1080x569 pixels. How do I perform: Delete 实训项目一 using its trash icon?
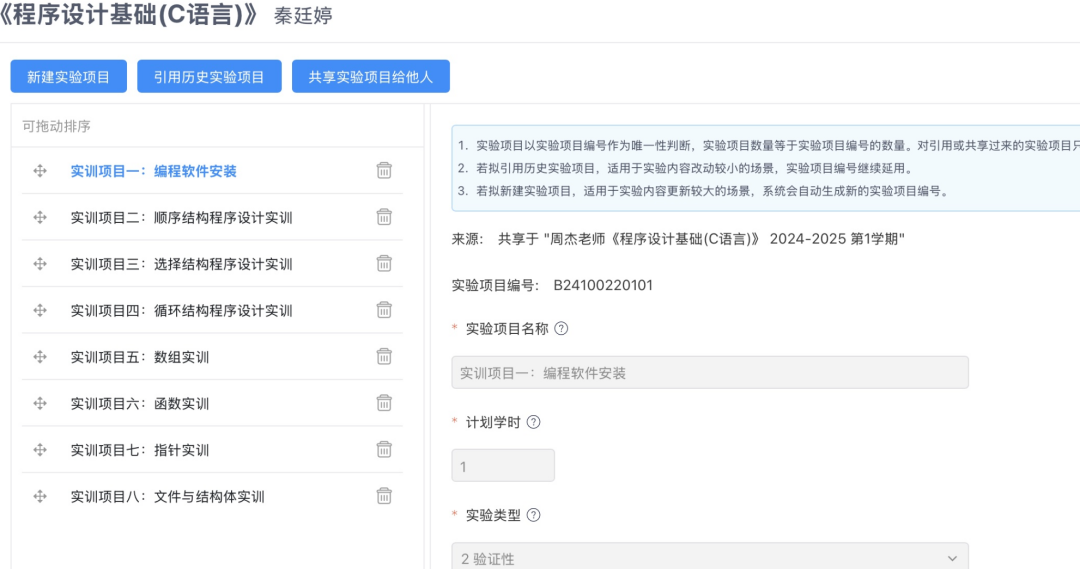point(384,170)
